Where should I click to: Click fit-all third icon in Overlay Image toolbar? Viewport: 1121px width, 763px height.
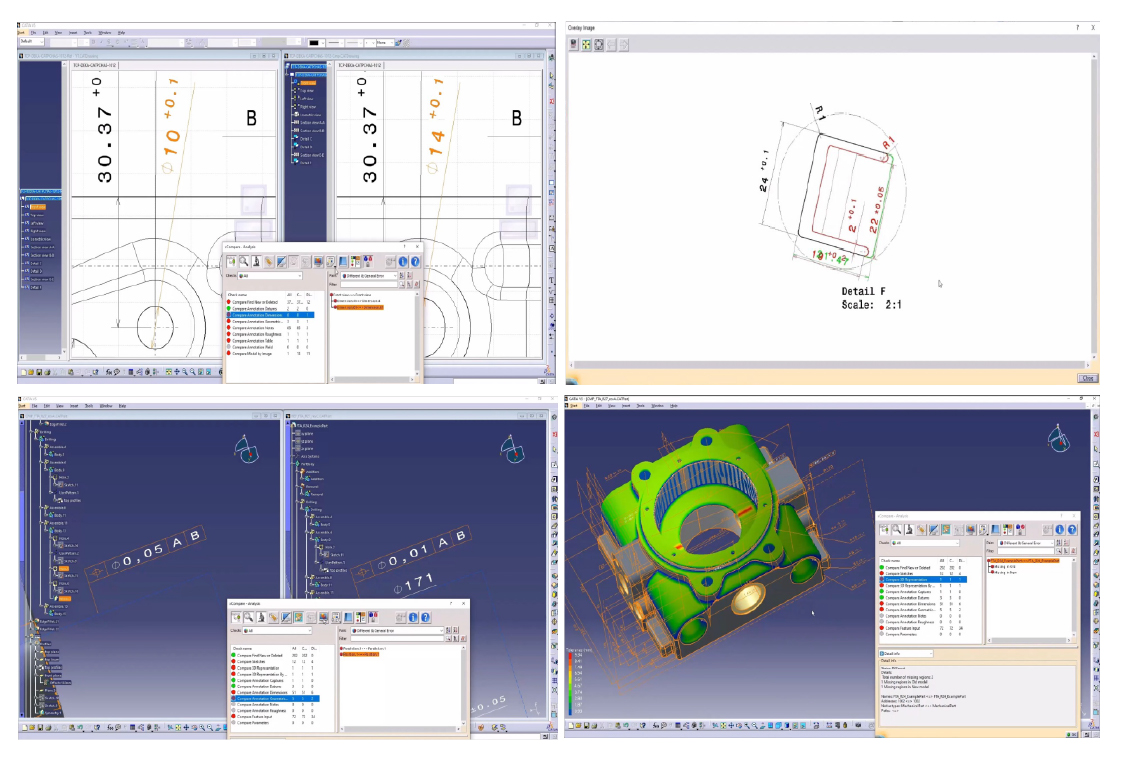click(x=599, y=44)
